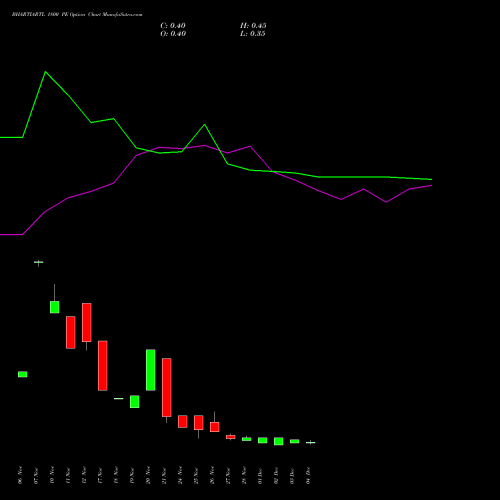Select the tall red candle above 21 Nov
500x500 pixels.
click(x=167, y=387)
